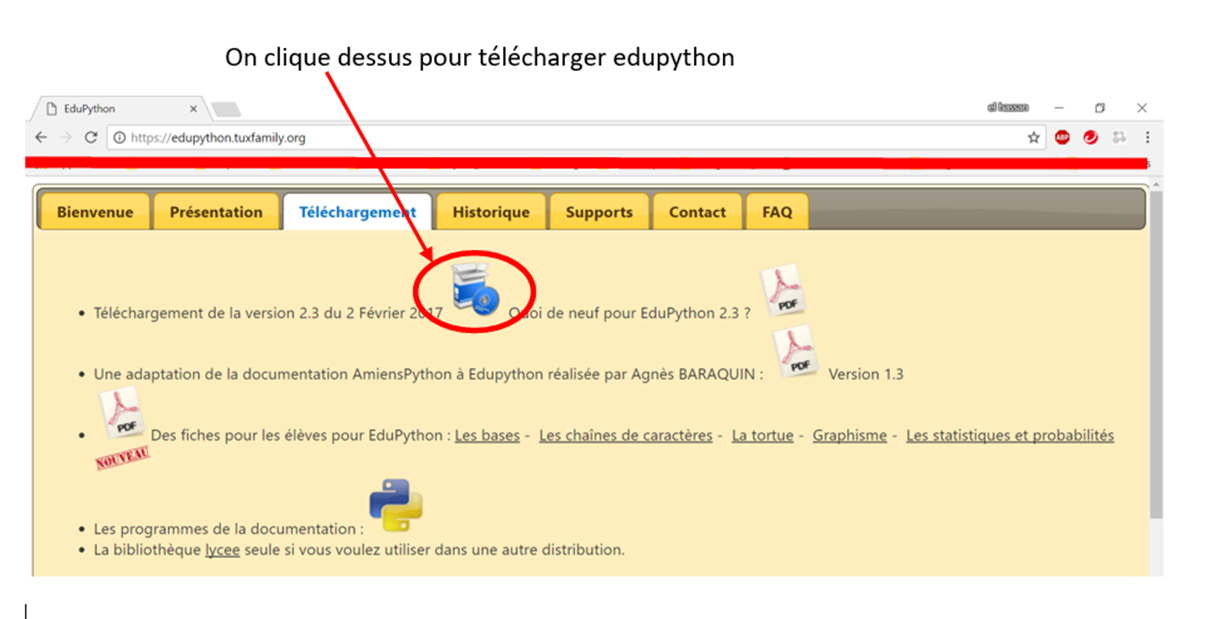Bookmark this page with the star icon
The image size is (1206, 619).
pyautogui.click(x=1034, y=138)
